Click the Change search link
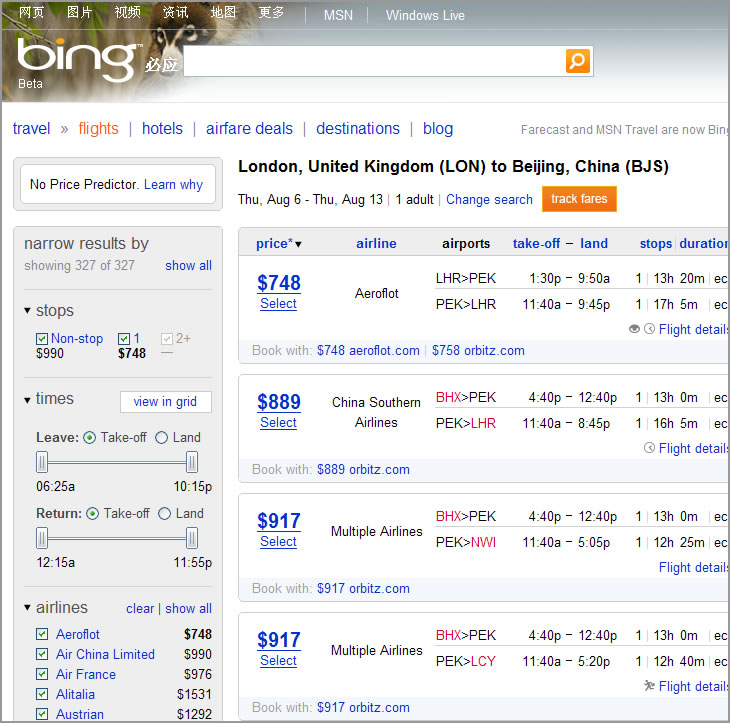This screenshot has height=723, width=730. click(x=489, y=199)
